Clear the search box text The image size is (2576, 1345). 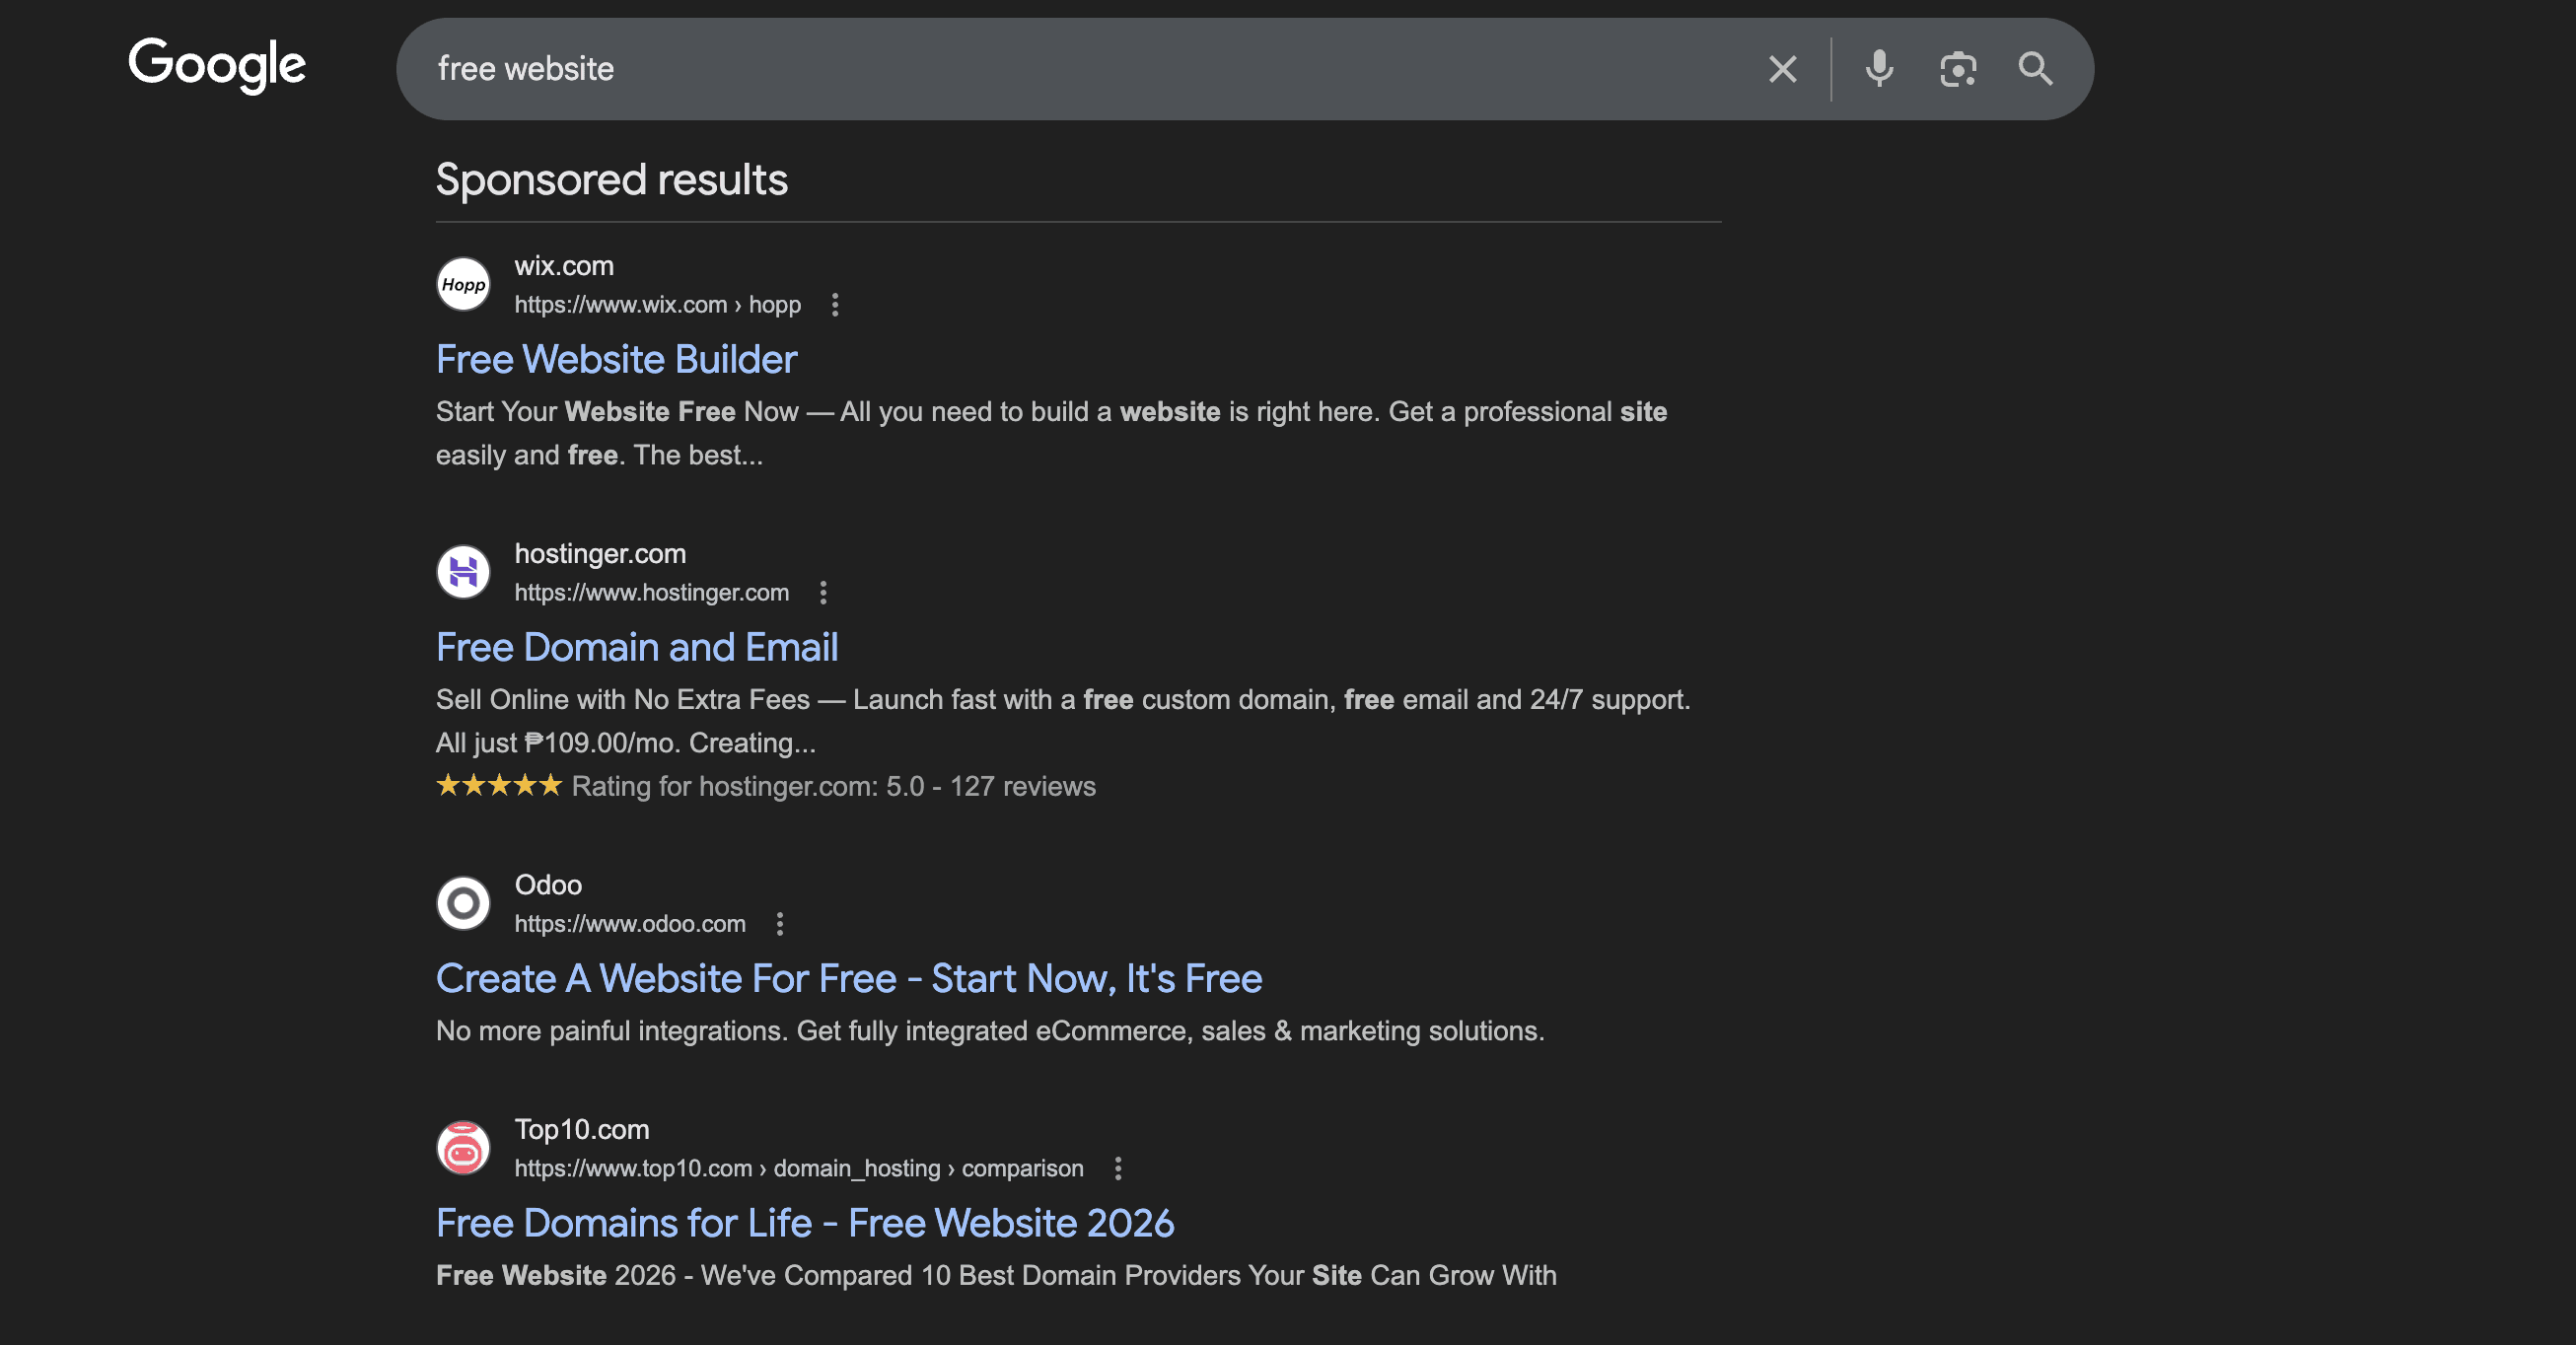(x=1782, y=69)
